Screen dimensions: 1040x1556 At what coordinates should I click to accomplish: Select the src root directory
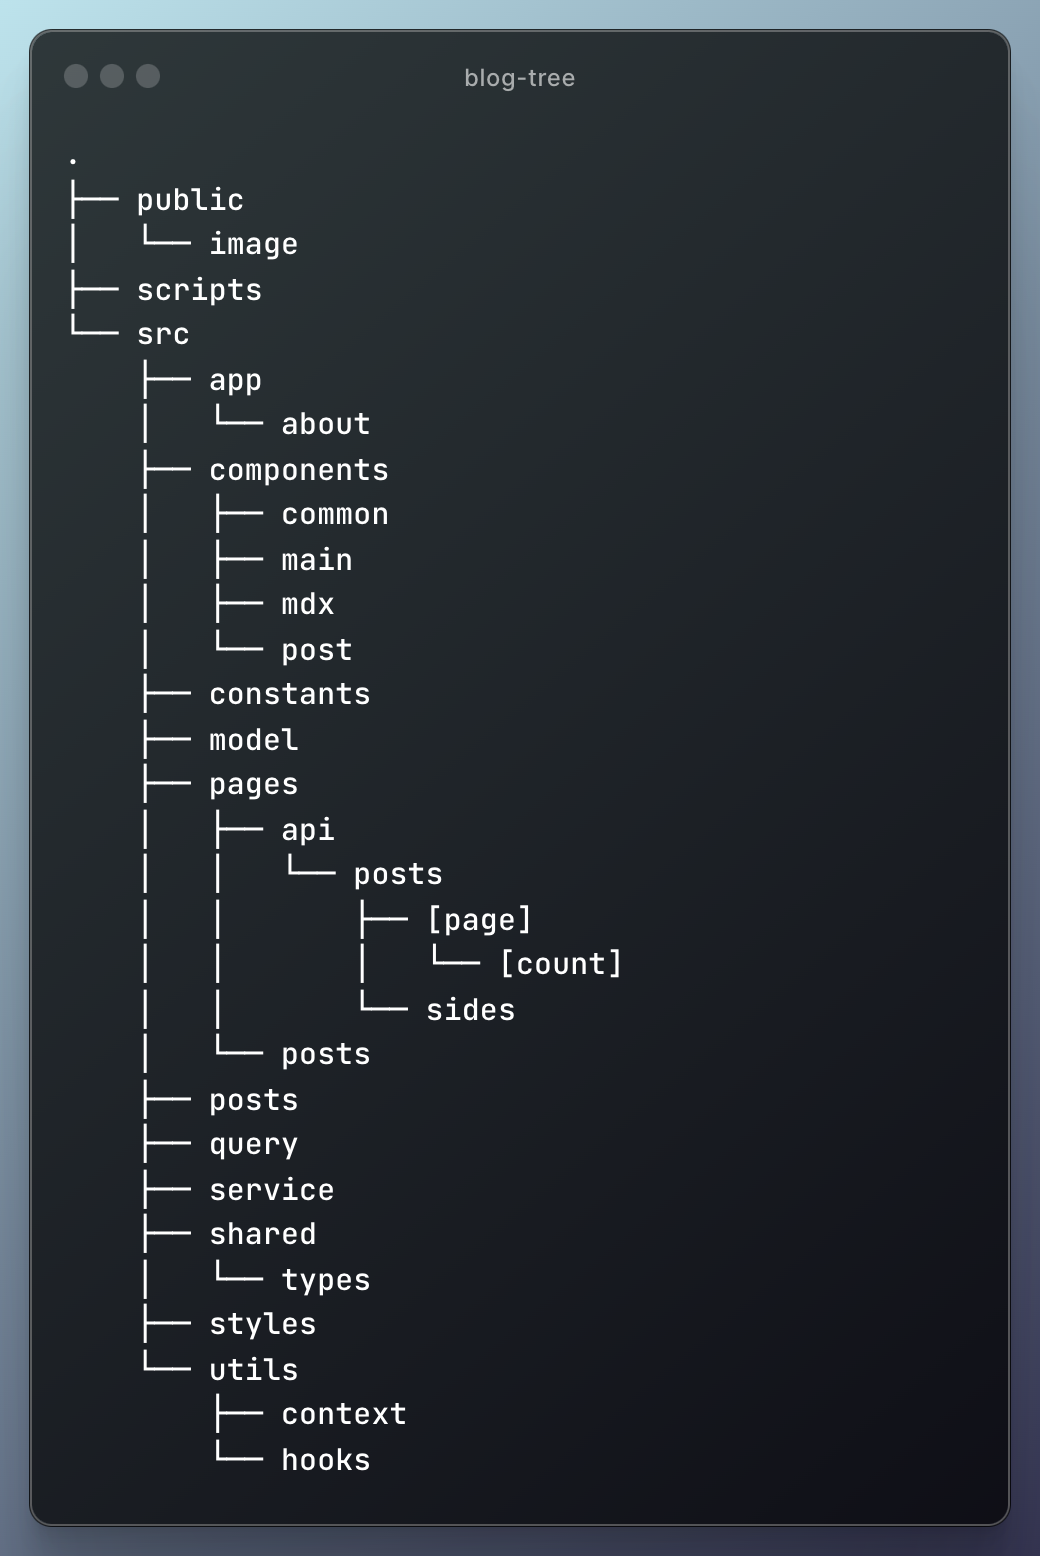163,334
